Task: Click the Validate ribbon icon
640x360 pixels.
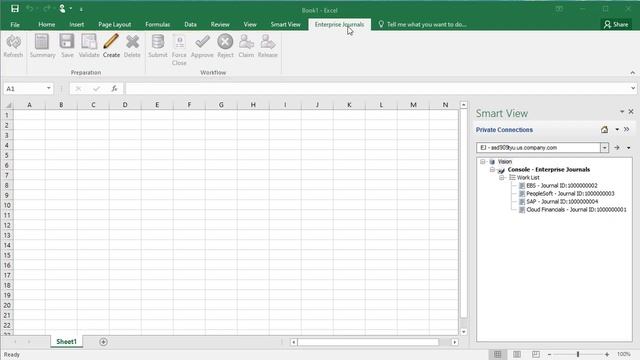Action: tap(89, 42)
